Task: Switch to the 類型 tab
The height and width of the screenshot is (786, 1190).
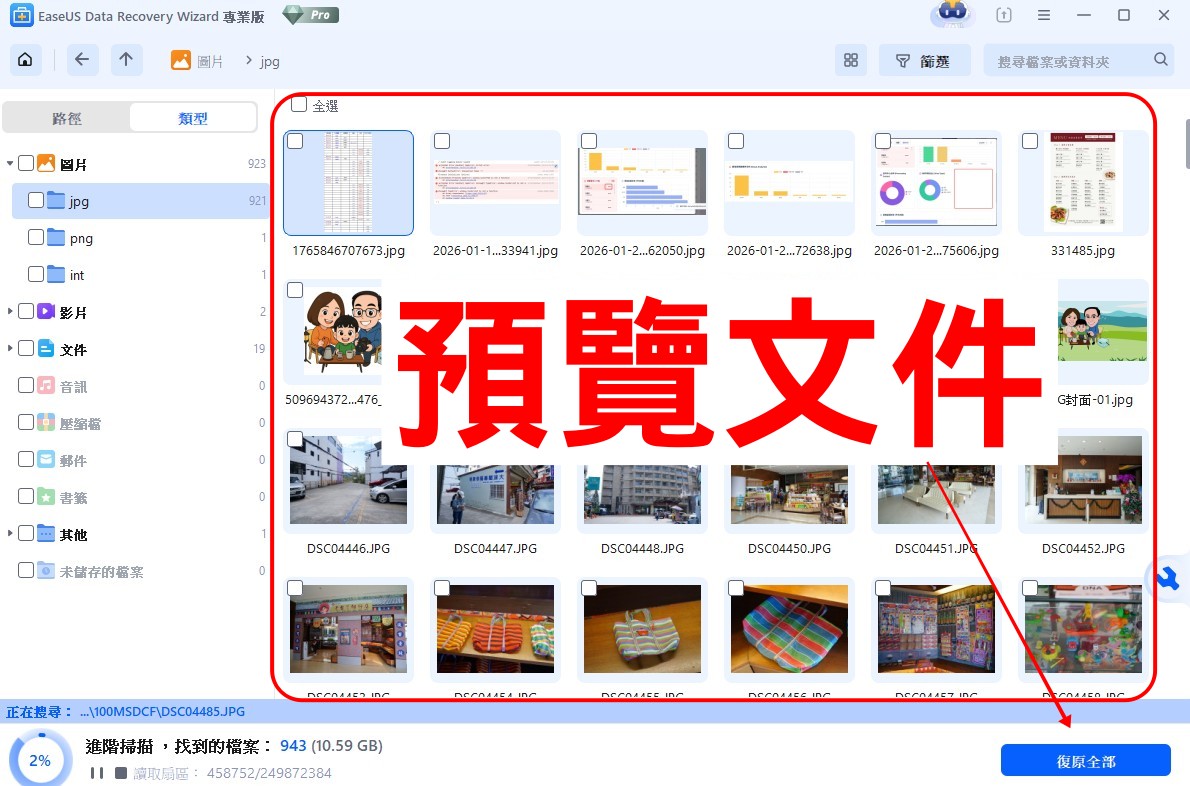Action: pos(193,118)
